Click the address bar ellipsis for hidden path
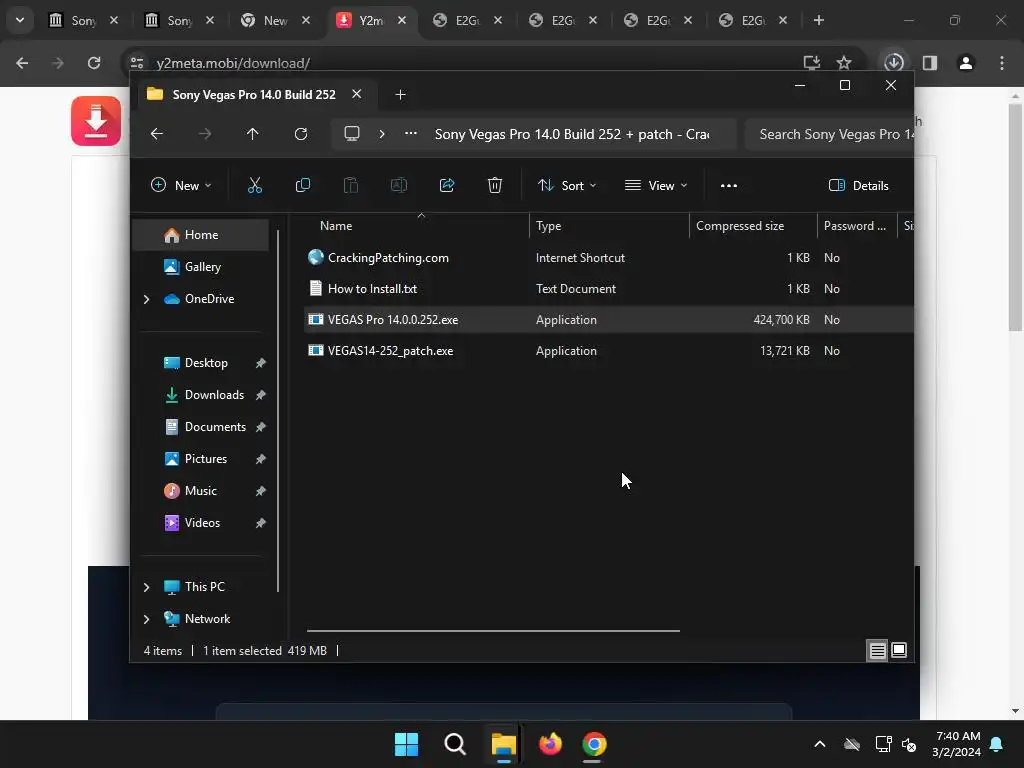 pos(411,134)
